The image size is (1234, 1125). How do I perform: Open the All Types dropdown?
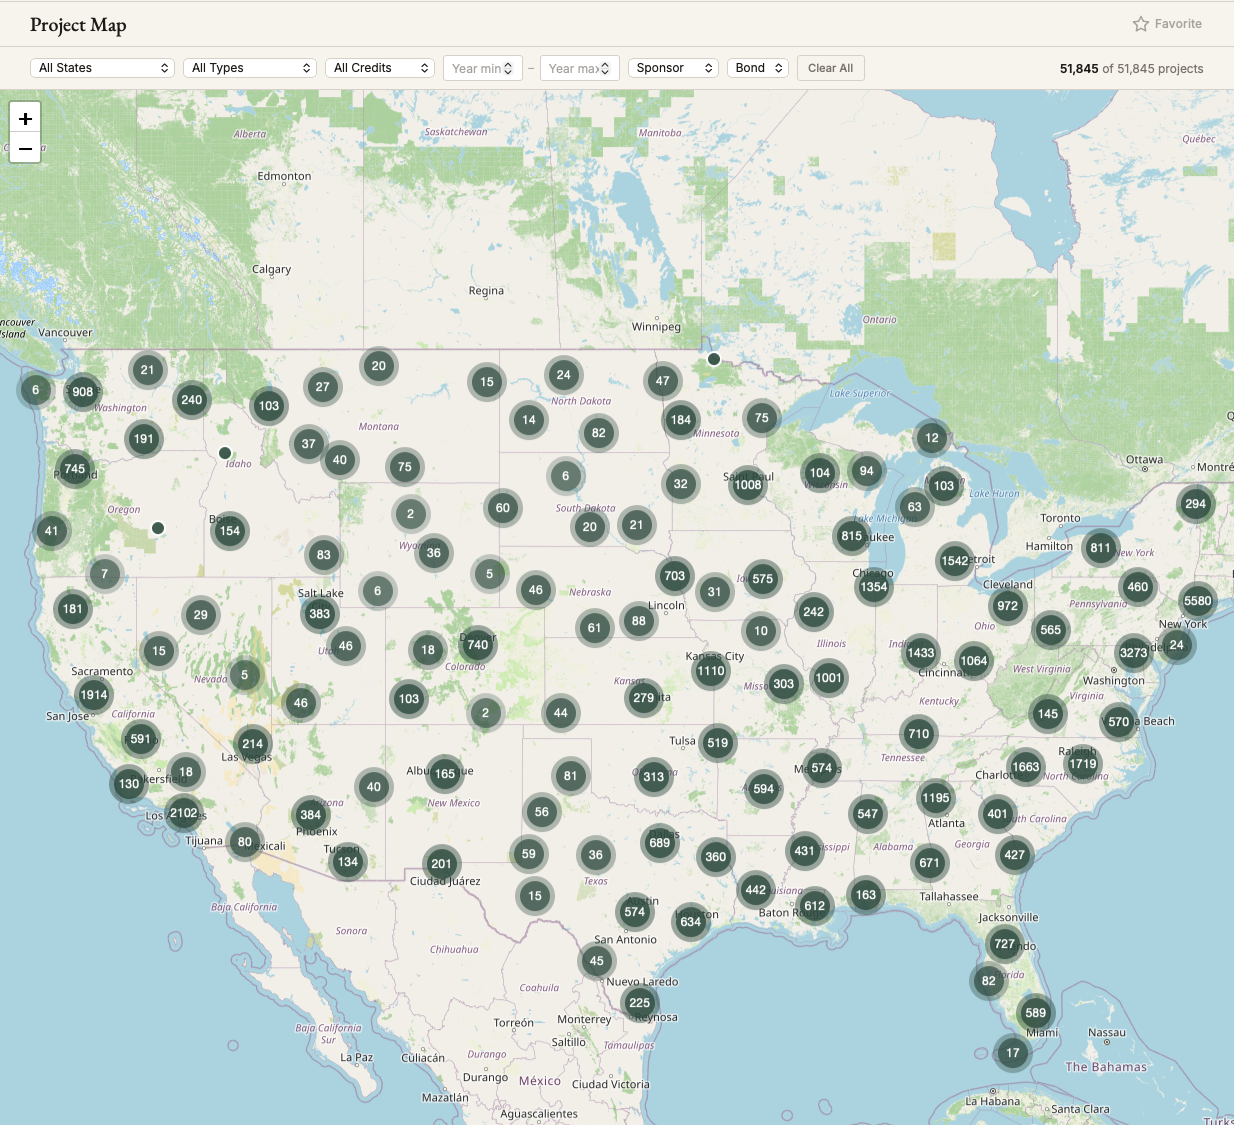point(251,68)
